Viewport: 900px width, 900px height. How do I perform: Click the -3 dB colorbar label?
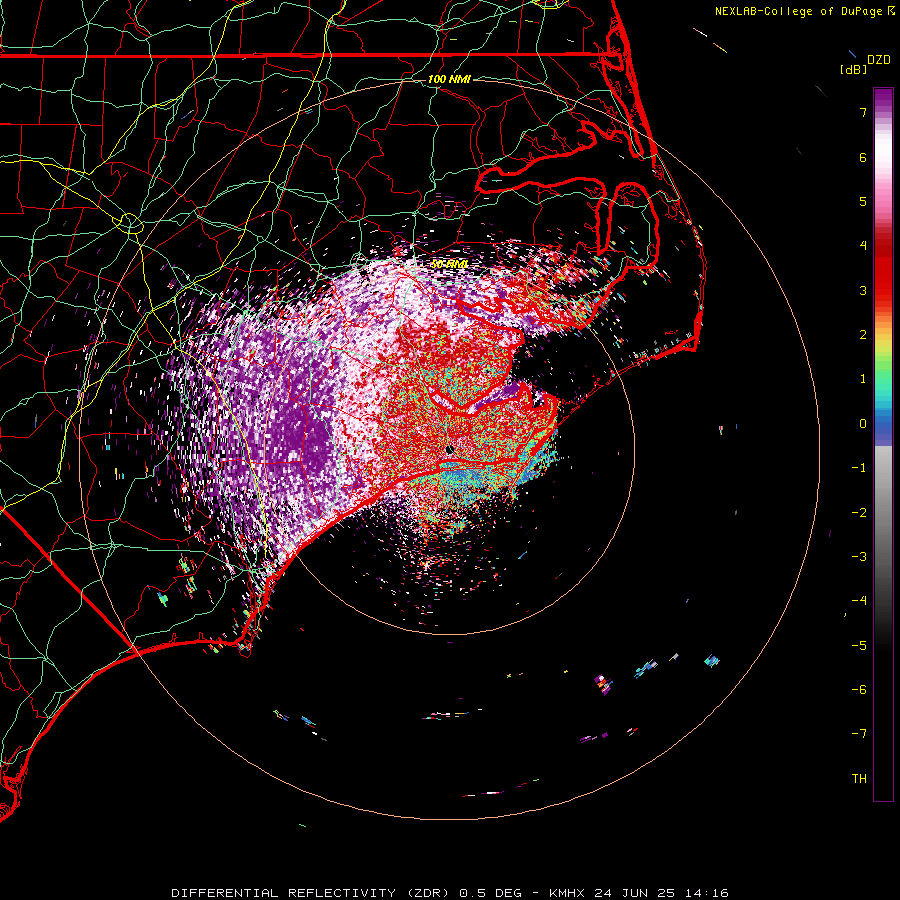point(859,557)
